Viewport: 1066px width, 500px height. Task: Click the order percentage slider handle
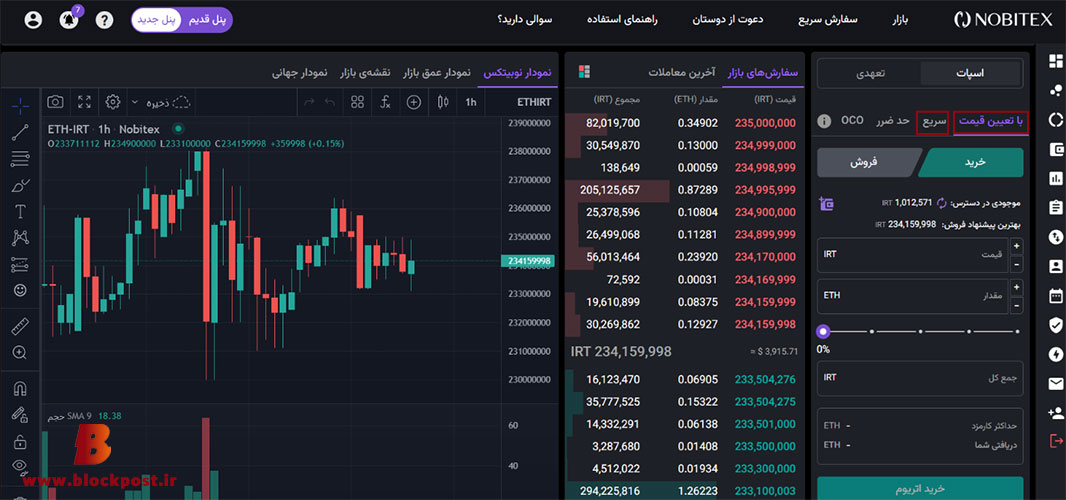pyautogui.click(x=824, y=331)
